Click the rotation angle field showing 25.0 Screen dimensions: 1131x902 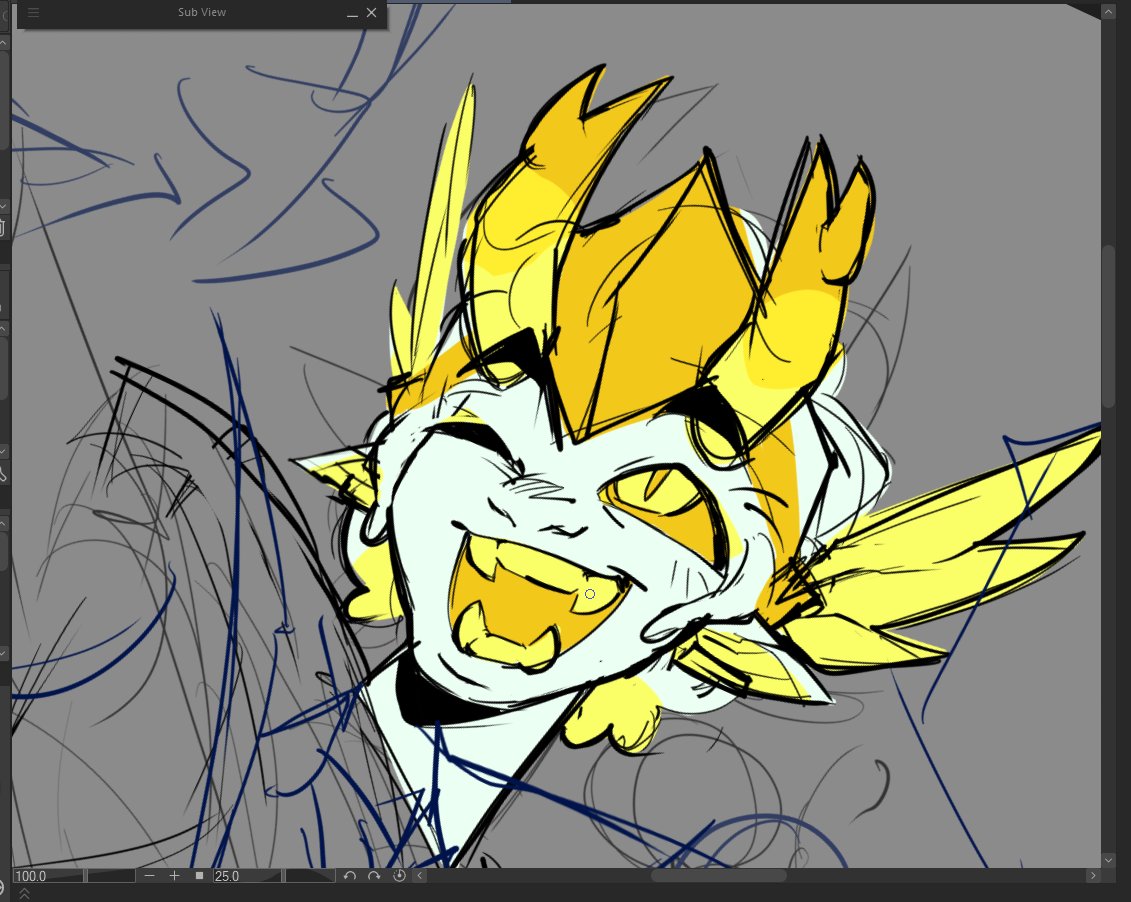click(x=247, y=876)
